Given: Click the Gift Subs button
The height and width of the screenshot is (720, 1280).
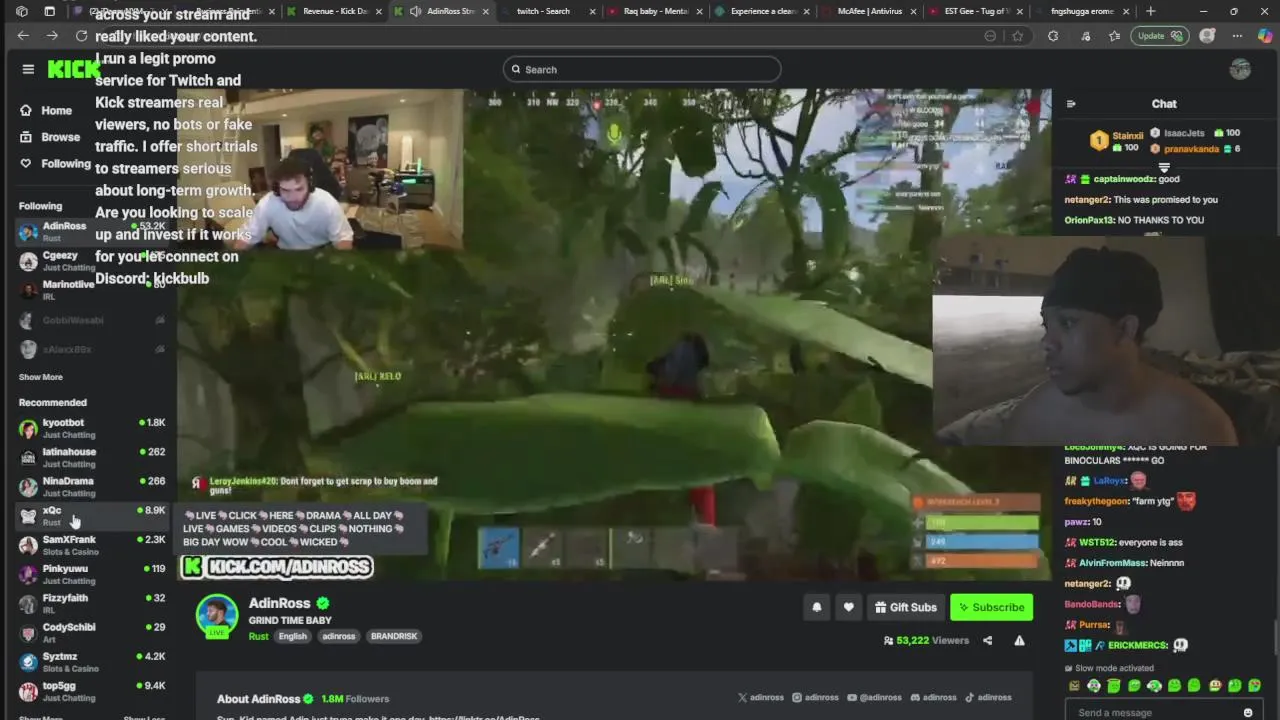Looking at the screenshot, I should (905, 607).
